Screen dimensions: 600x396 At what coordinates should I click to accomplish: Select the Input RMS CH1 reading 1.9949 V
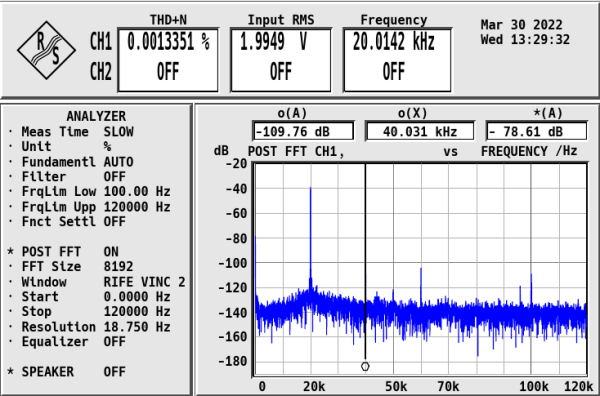point(273,42)
